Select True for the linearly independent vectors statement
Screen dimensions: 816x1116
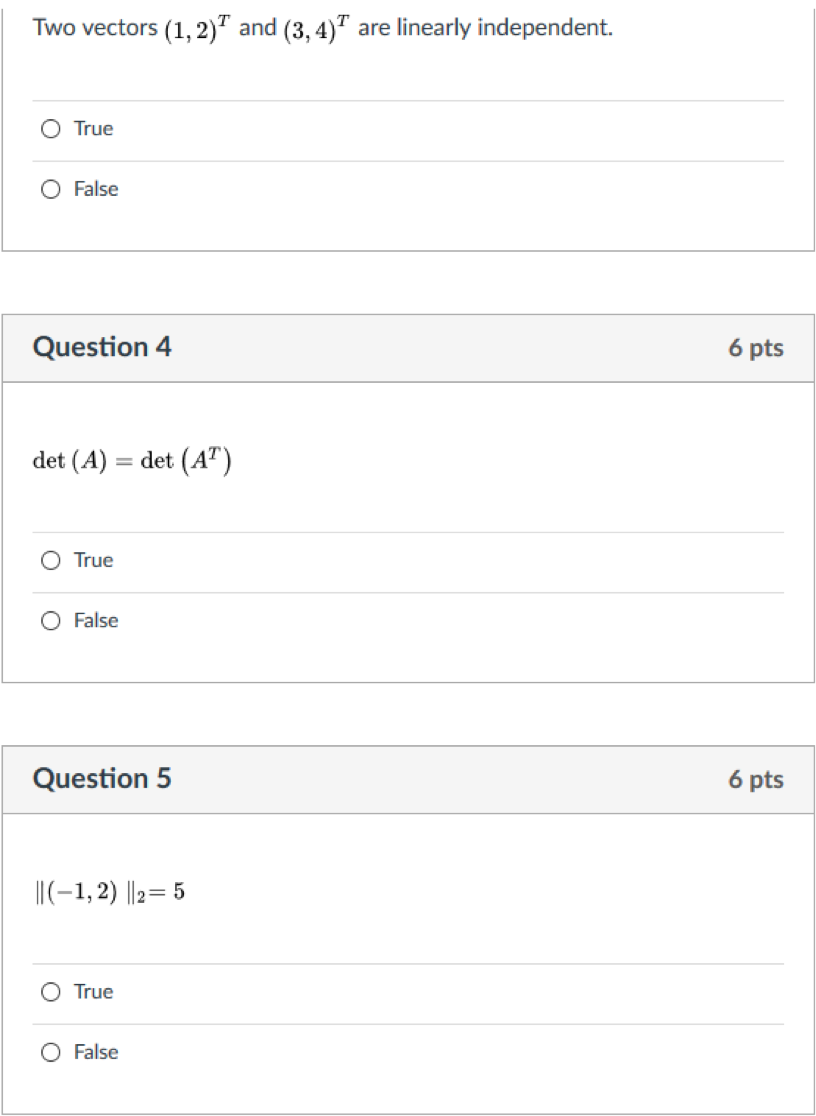point(50,129)
